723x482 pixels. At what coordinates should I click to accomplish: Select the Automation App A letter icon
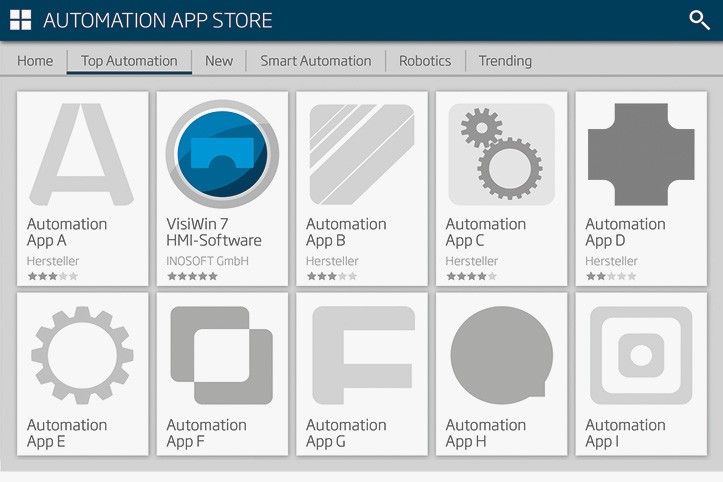[82, 154]
